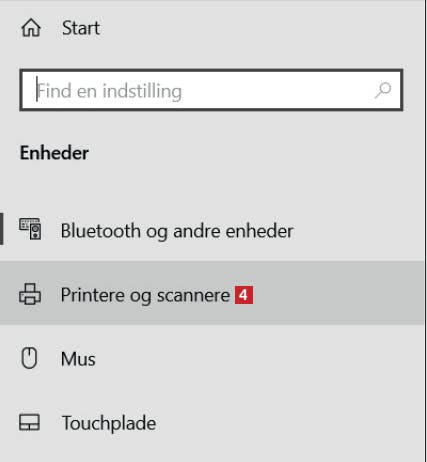Image resolution: width=427 pixels, height=462 pixels.
Task: Click the red 4 badge
Action: tap(244, 295)
